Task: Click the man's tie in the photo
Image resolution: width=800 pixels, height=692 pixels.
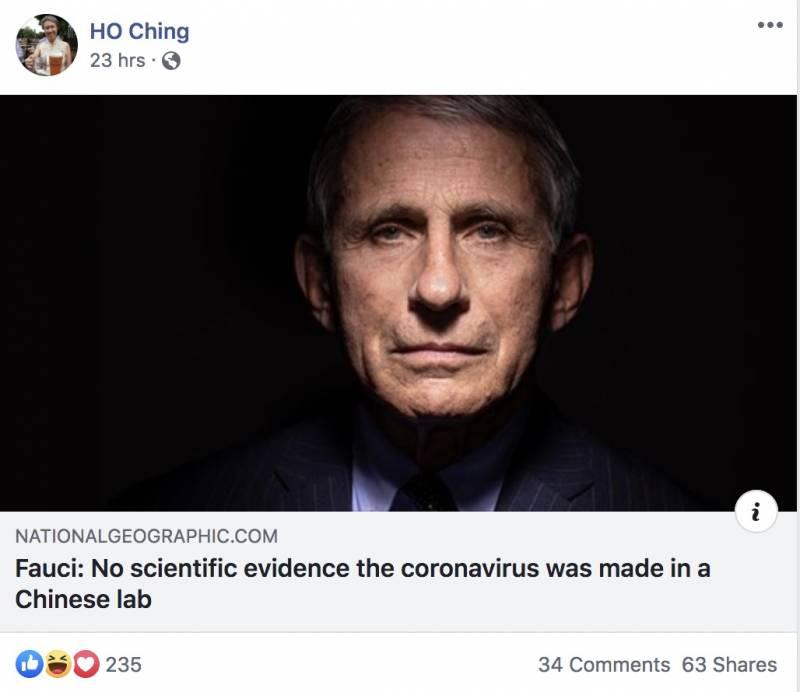Action: (428, 492)
